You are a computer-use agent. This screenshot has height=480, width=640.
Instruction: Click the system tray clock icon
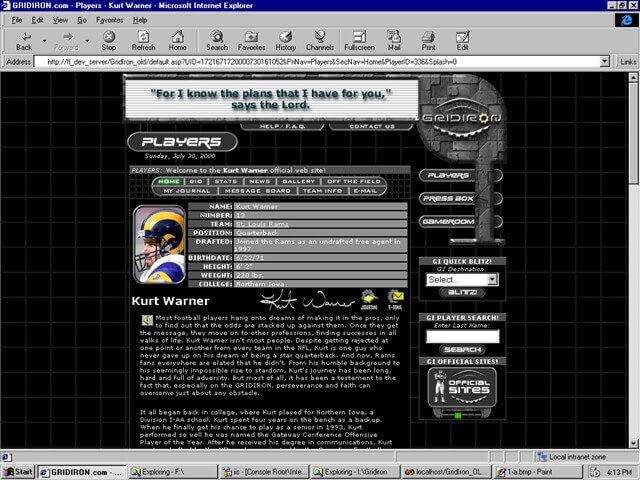595,472
